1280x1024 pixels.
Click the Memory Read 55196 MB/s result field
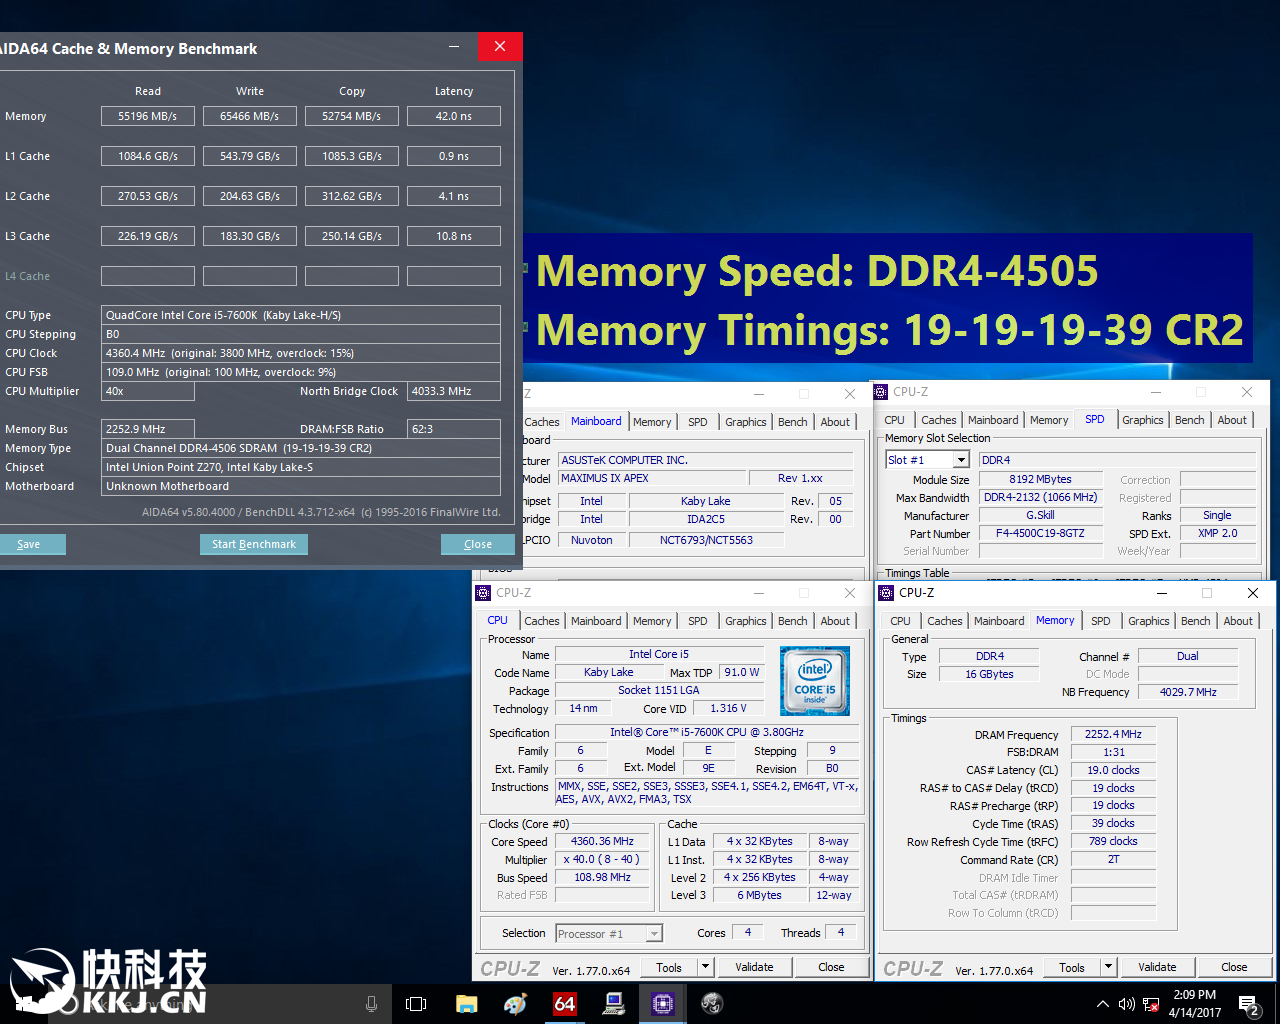click(148, 116)
